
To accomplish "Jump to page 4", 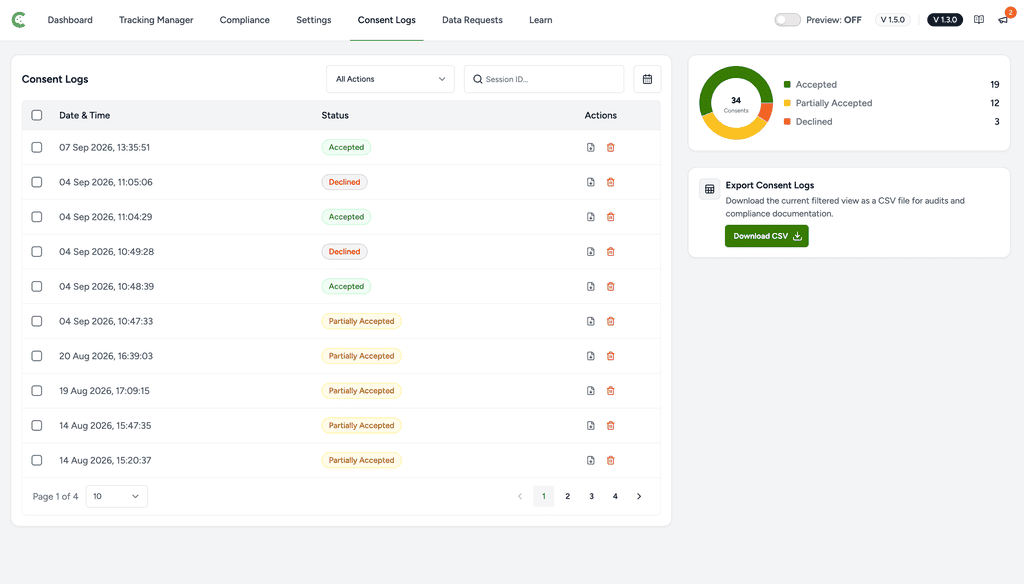I will [x=615, y=496].
